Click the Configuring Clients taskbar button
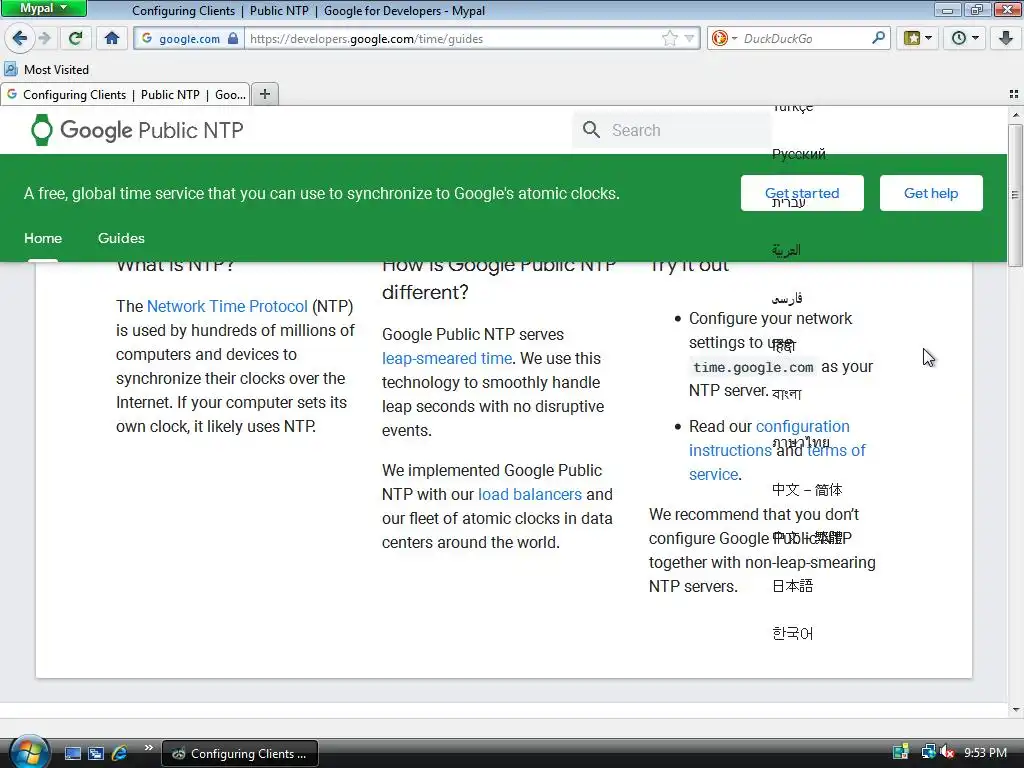 [240, 754]
